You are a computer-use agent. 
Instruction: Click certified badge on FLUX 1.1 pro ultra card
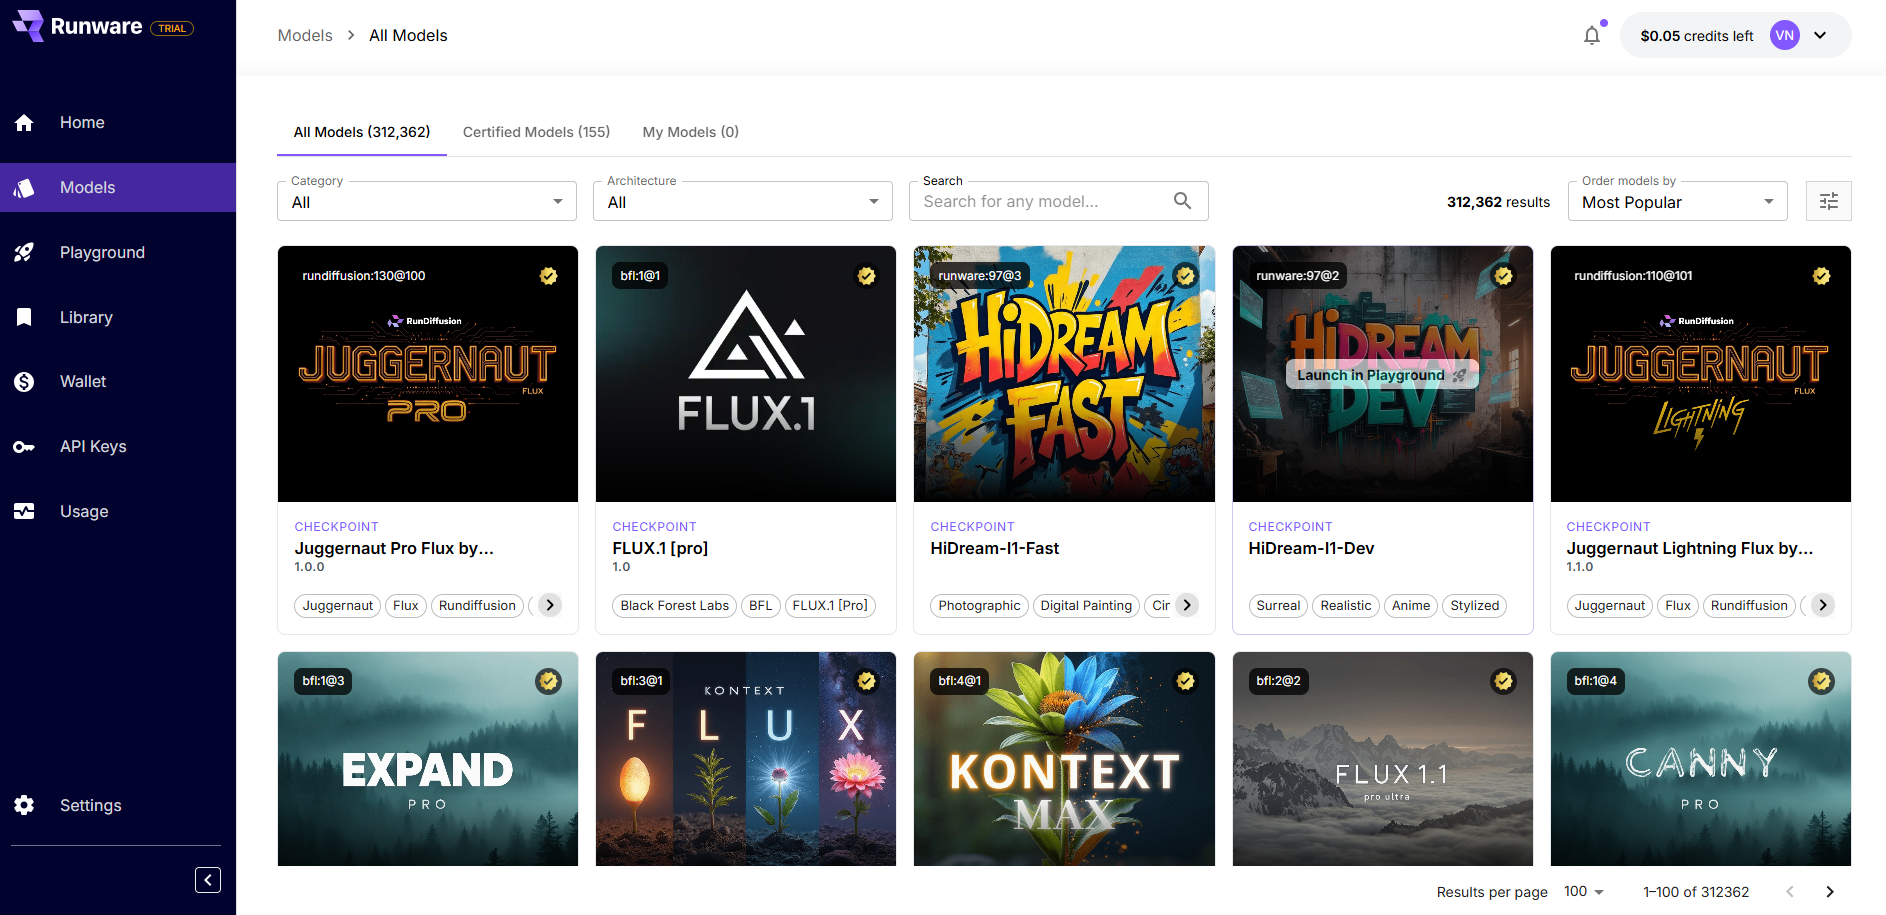tap(1503, 681)
